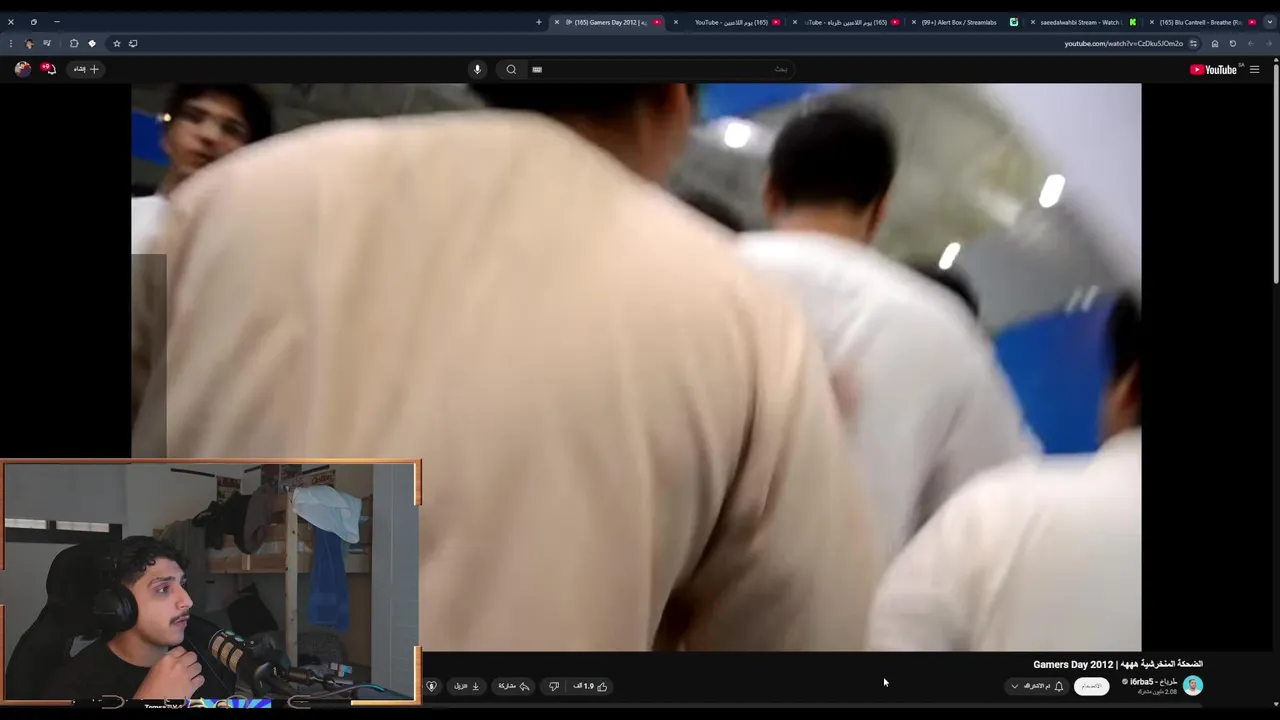The width and height of the screenshot is (1280, 720).
Task: Open a new browser tab
Action: [x=538, y=22]
